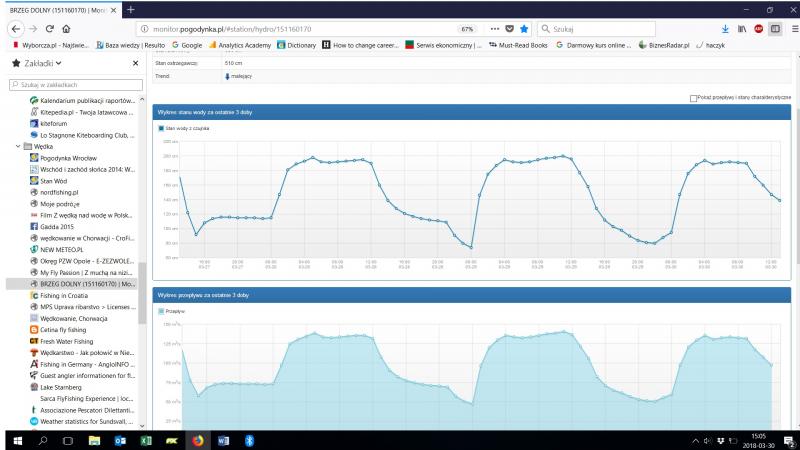Screen dimensions: 800x450
Task: Open Outlook from the taskbar
Action: (120, 440)
